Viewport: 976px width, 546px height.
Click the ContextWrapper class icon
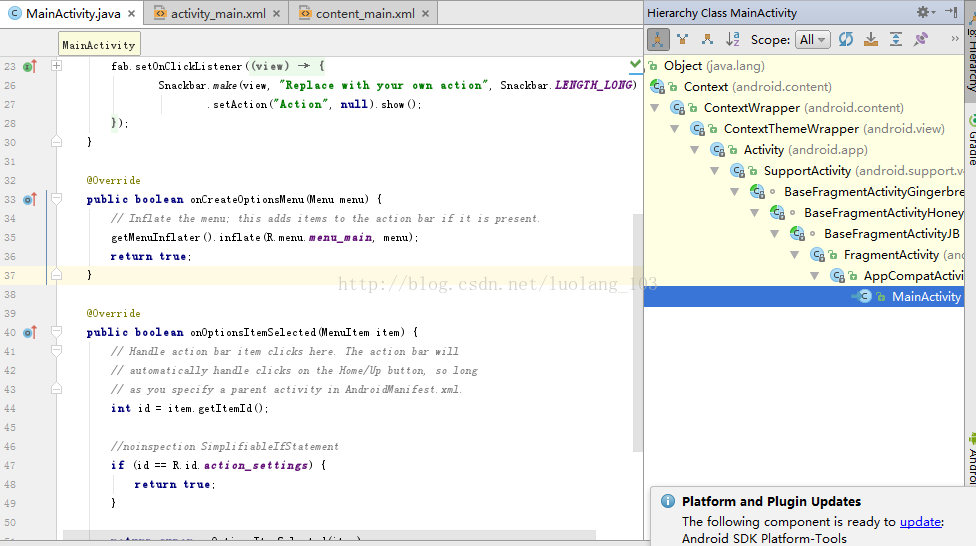678,108
